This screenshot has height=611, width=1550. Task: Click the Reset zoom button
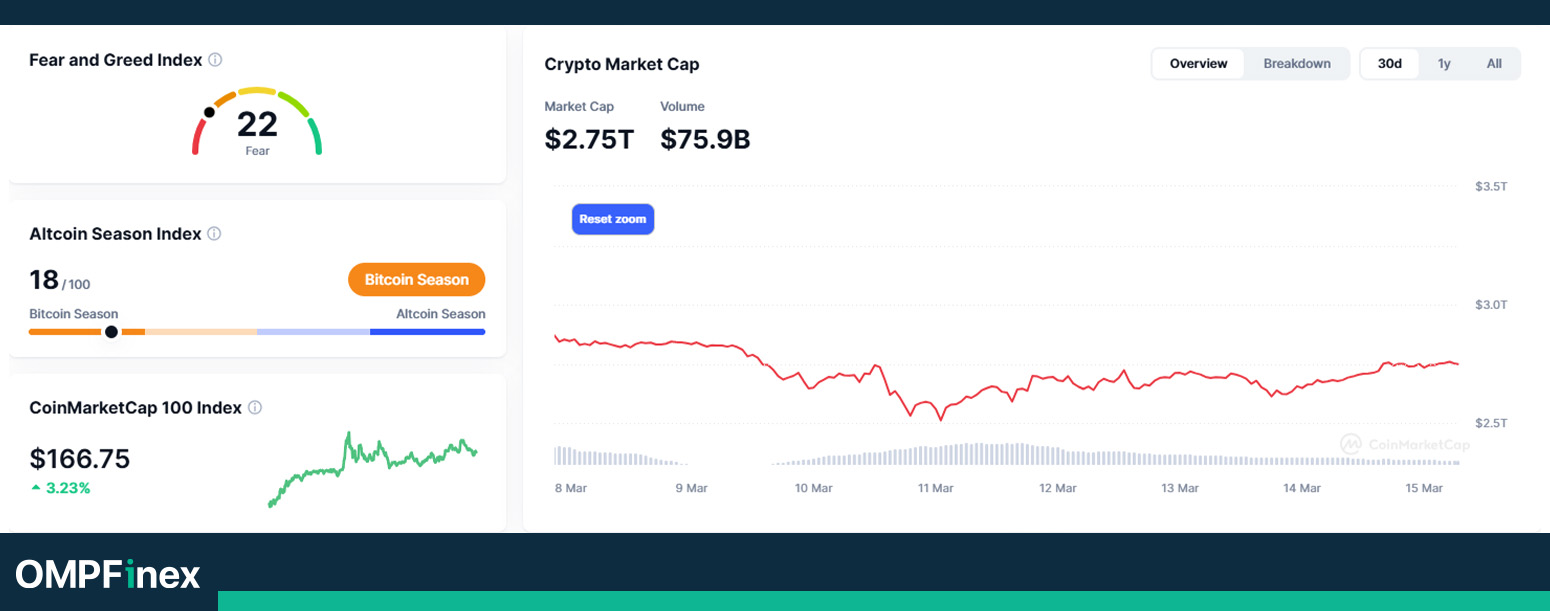(613, 219)
